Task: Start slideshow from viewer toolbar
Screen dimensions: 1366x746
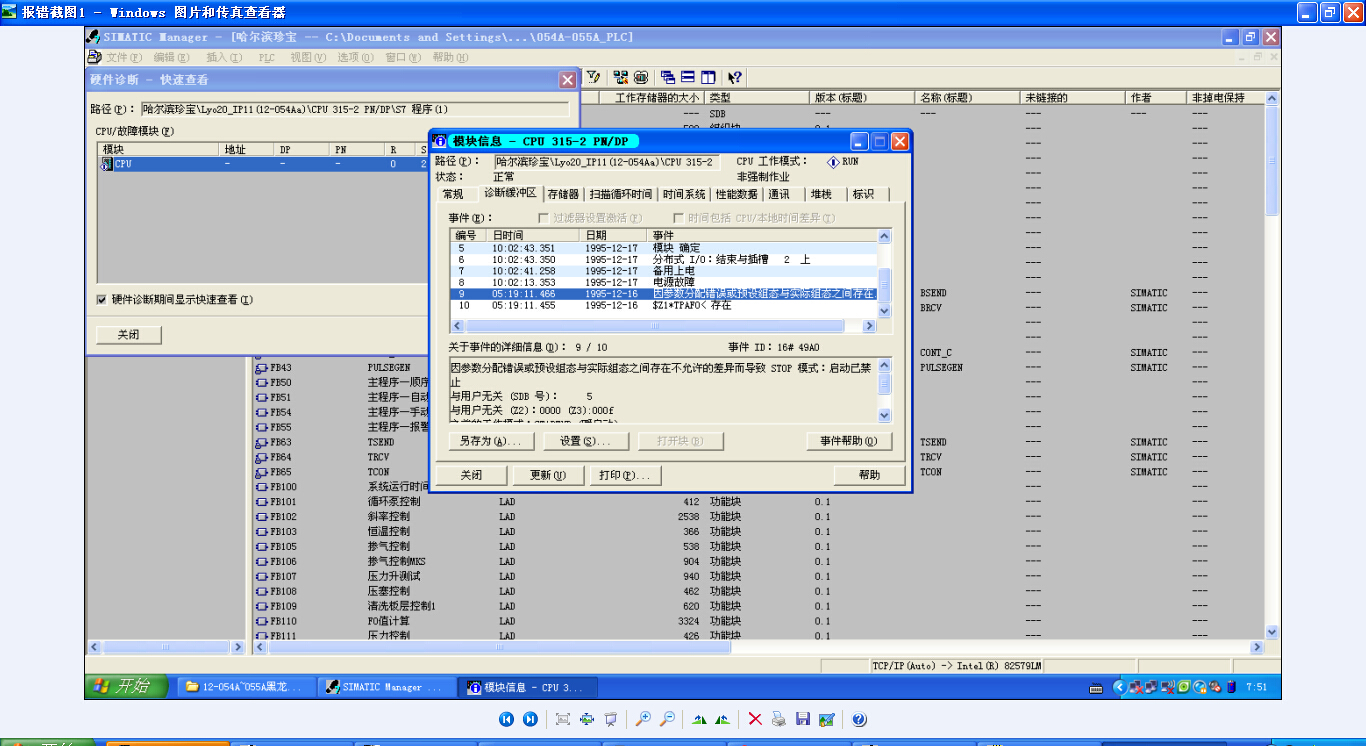Action: coord(611,719)
